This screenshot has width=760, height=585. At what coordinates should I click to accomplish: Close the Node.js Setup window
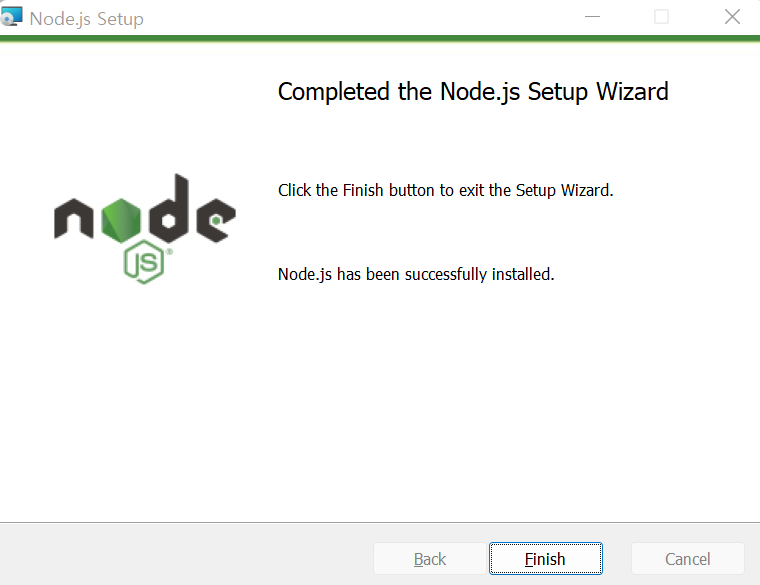pyautogui.click(x=732, y=17)
